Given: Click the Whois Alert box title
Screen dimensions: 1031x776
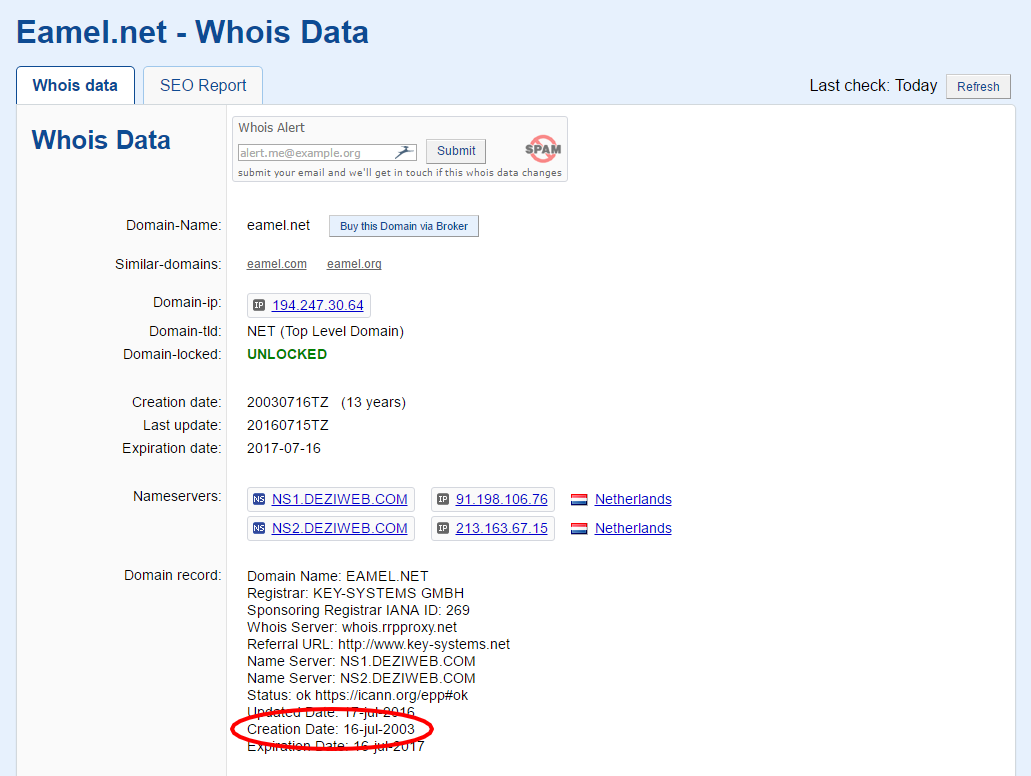Looking at the screenshot, I should pos(271,128).
